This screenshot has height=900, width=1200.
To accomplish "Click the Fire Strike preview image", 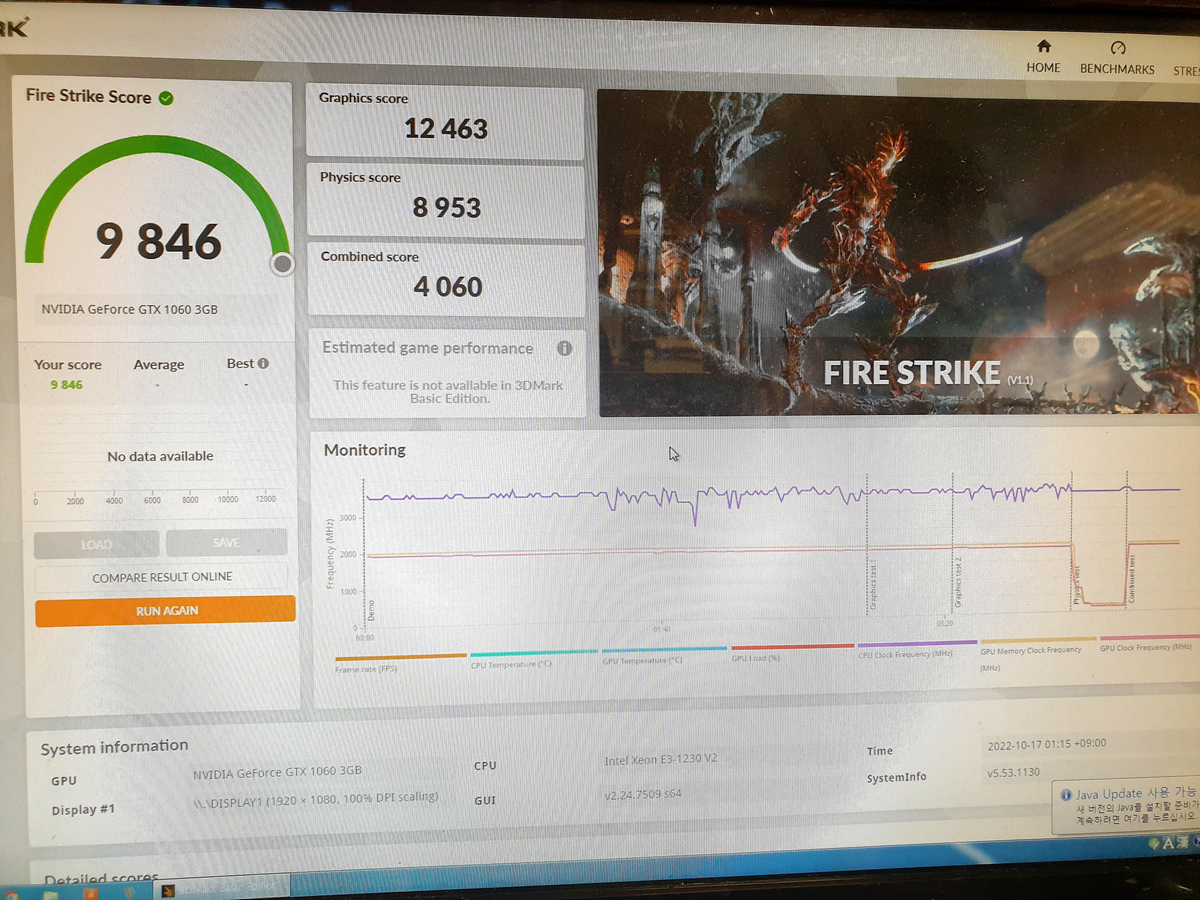I will [898, 253].
